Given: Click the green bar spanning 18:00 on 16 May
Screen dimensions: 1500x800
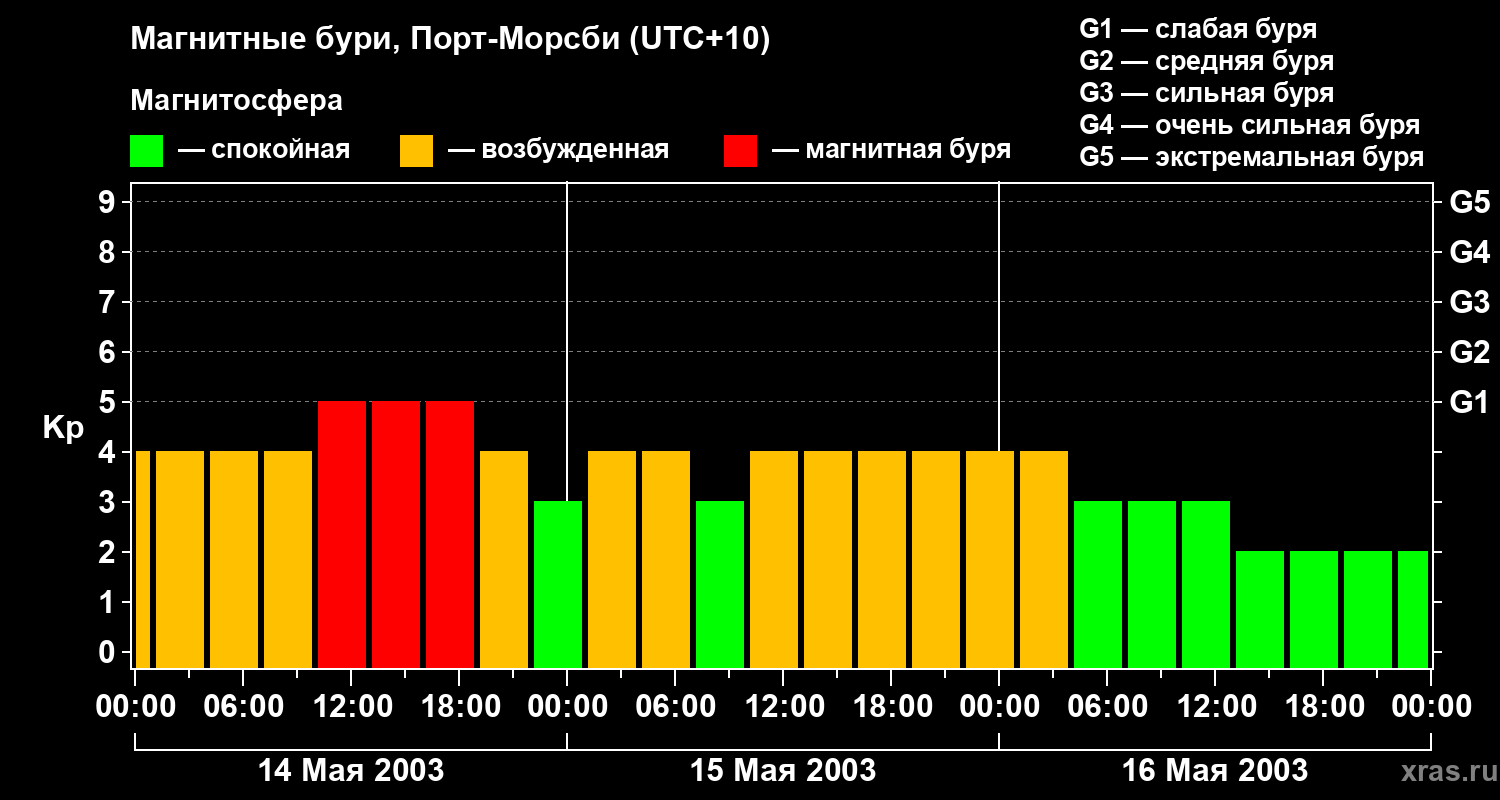Looking at the screenshot, I should point(1314,609).
